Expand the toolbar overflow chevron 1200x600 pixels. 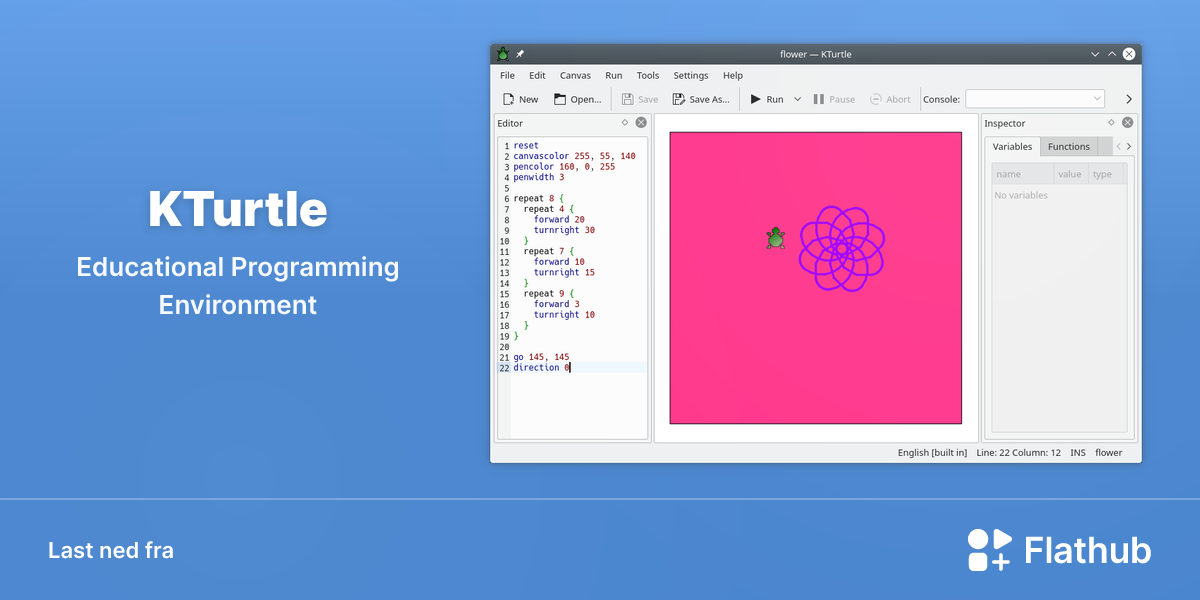[1129, 99]
